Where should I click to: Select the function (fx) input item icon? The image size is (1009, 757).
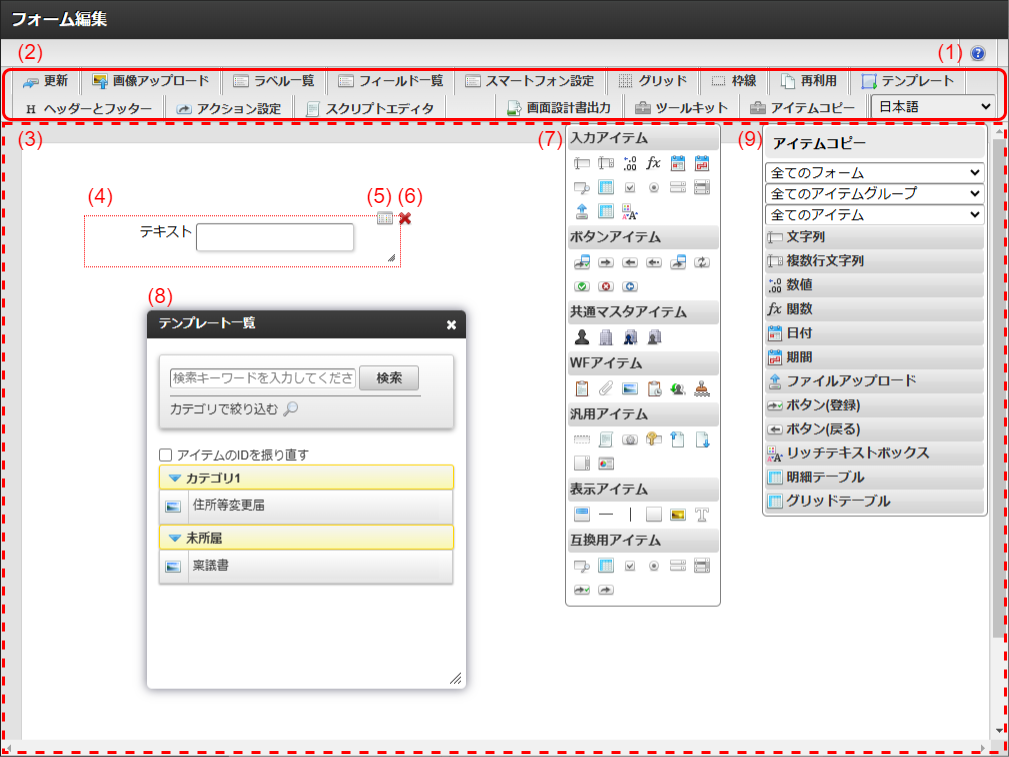[x=653, y=163]
